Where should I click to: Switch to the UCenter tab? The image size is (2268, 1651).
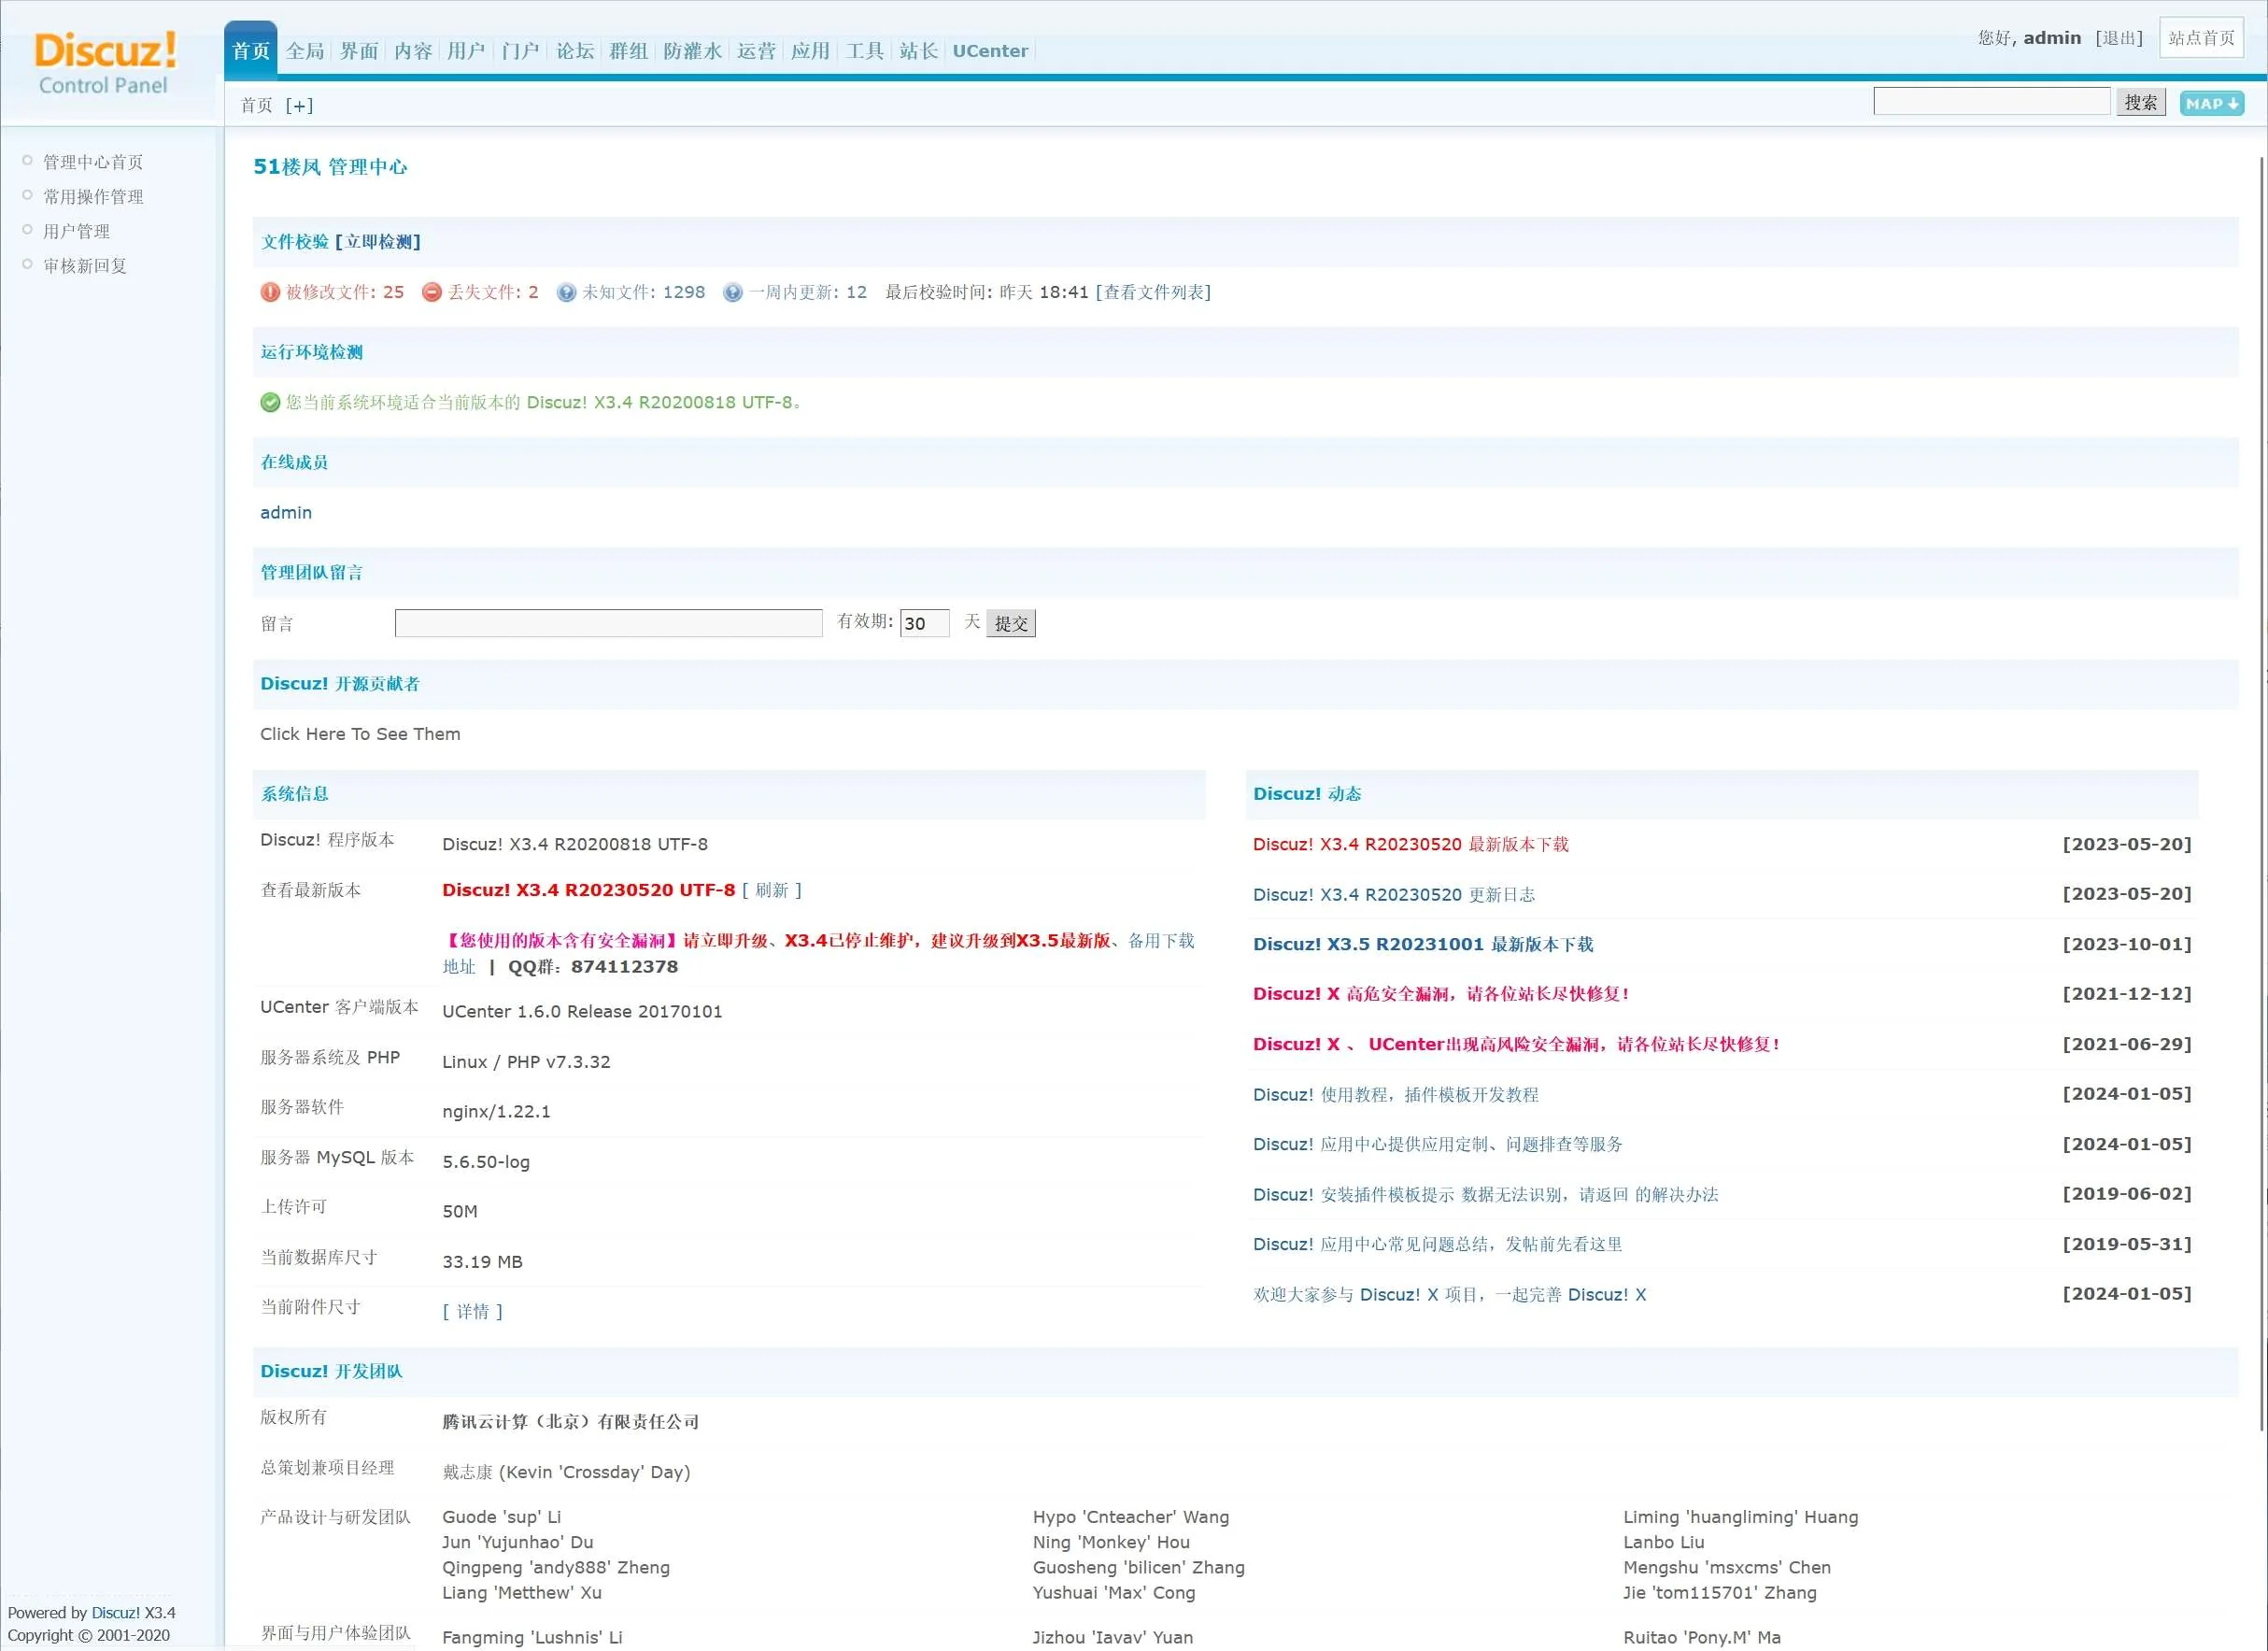click(989, 51)
